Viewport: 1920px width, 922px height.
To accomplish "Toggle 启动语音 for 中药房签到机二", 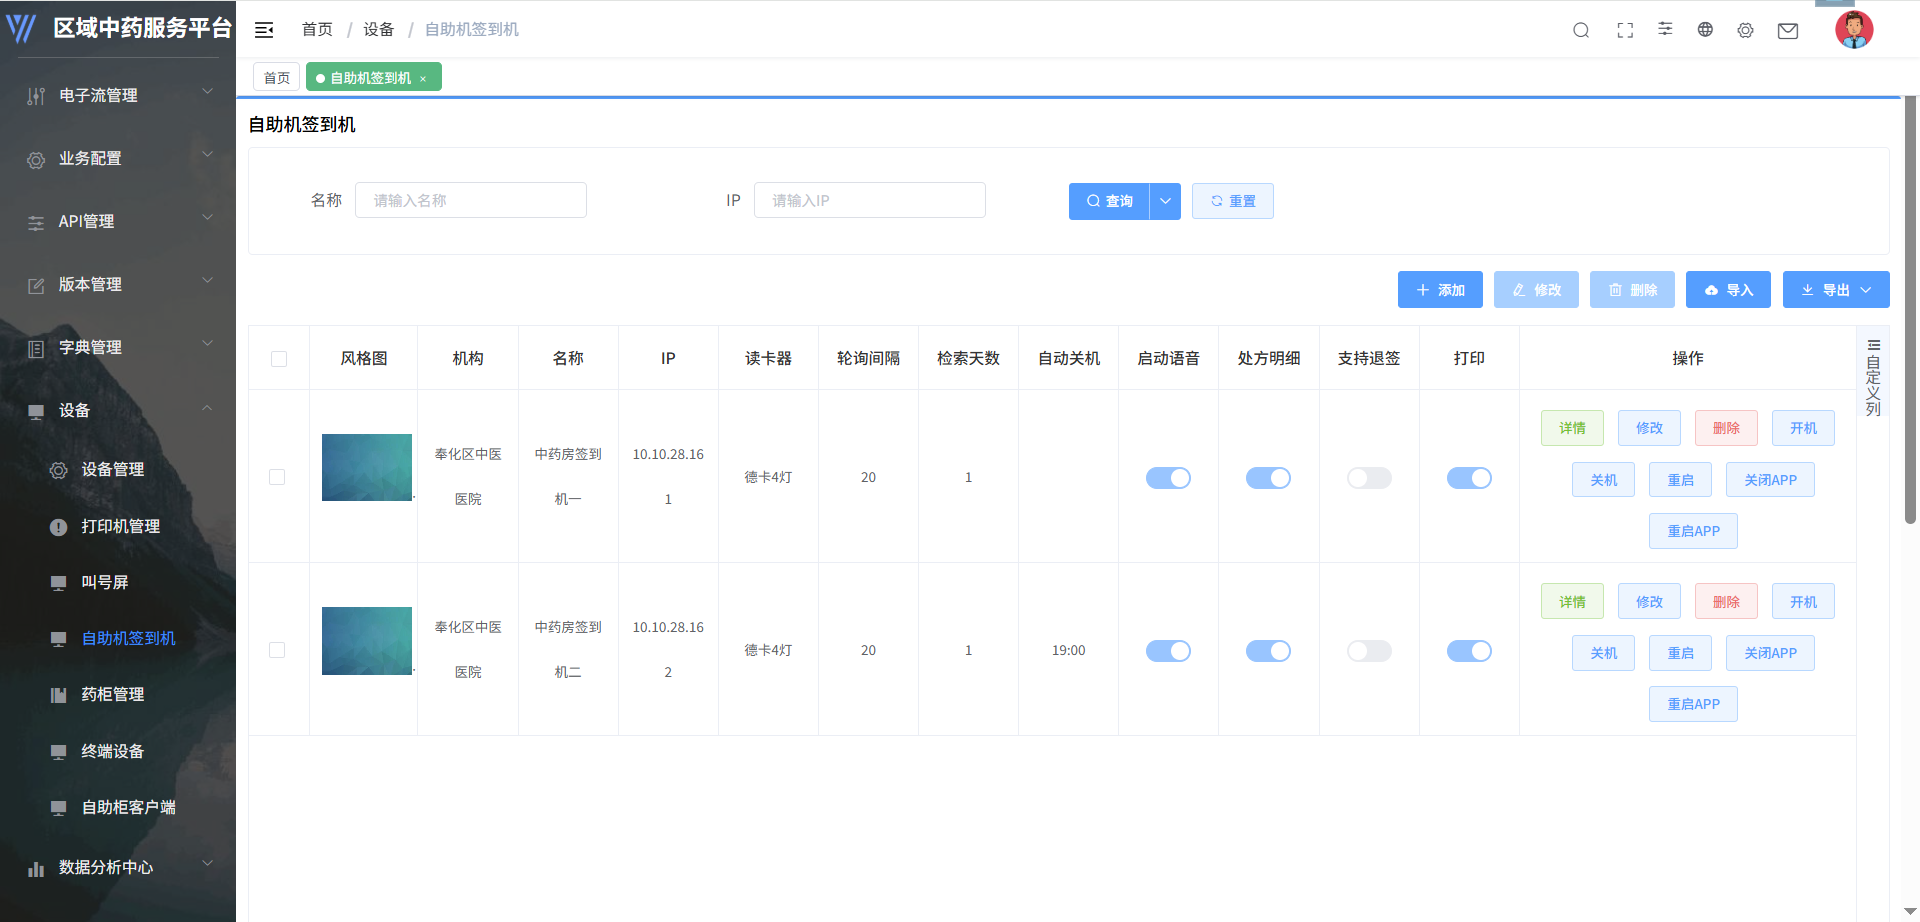I will (x=1168, y=651).
